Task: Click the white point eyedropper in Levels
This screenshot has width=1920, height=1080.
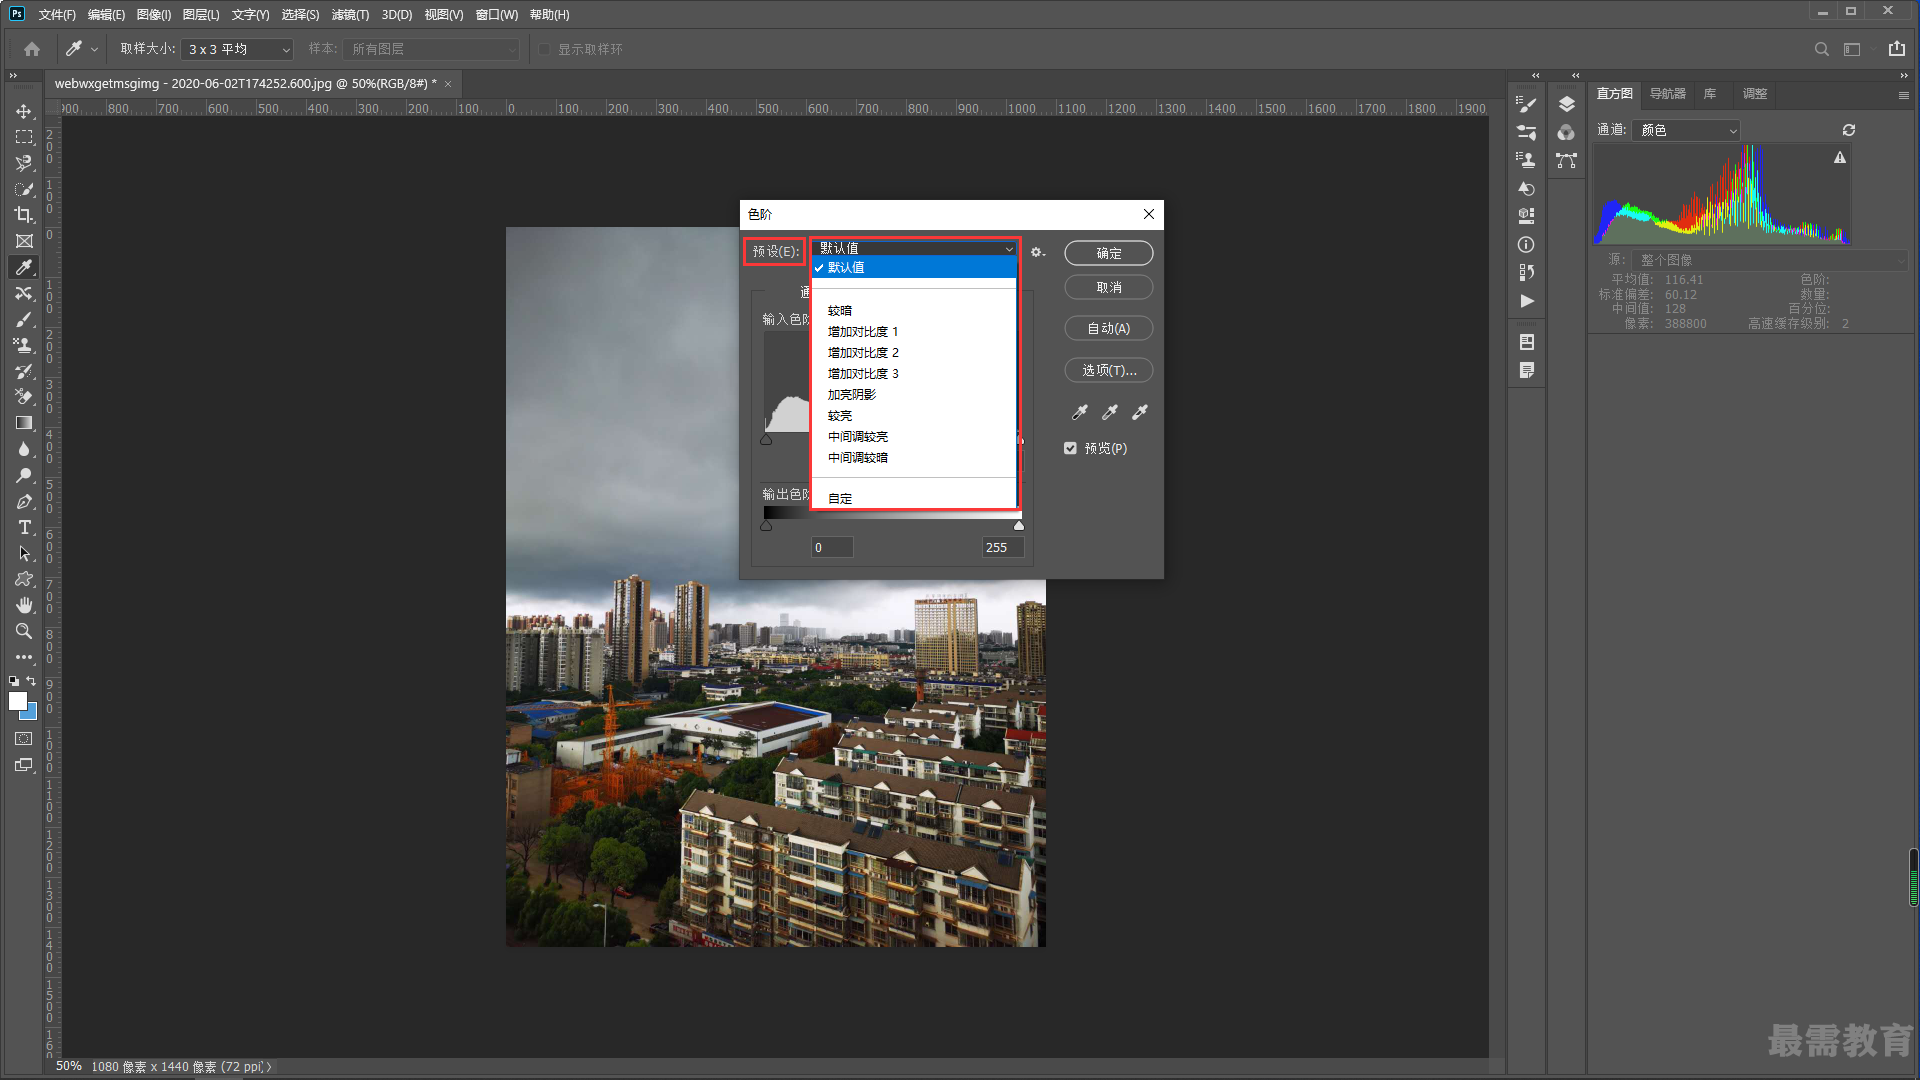Action: [1140, 412]
